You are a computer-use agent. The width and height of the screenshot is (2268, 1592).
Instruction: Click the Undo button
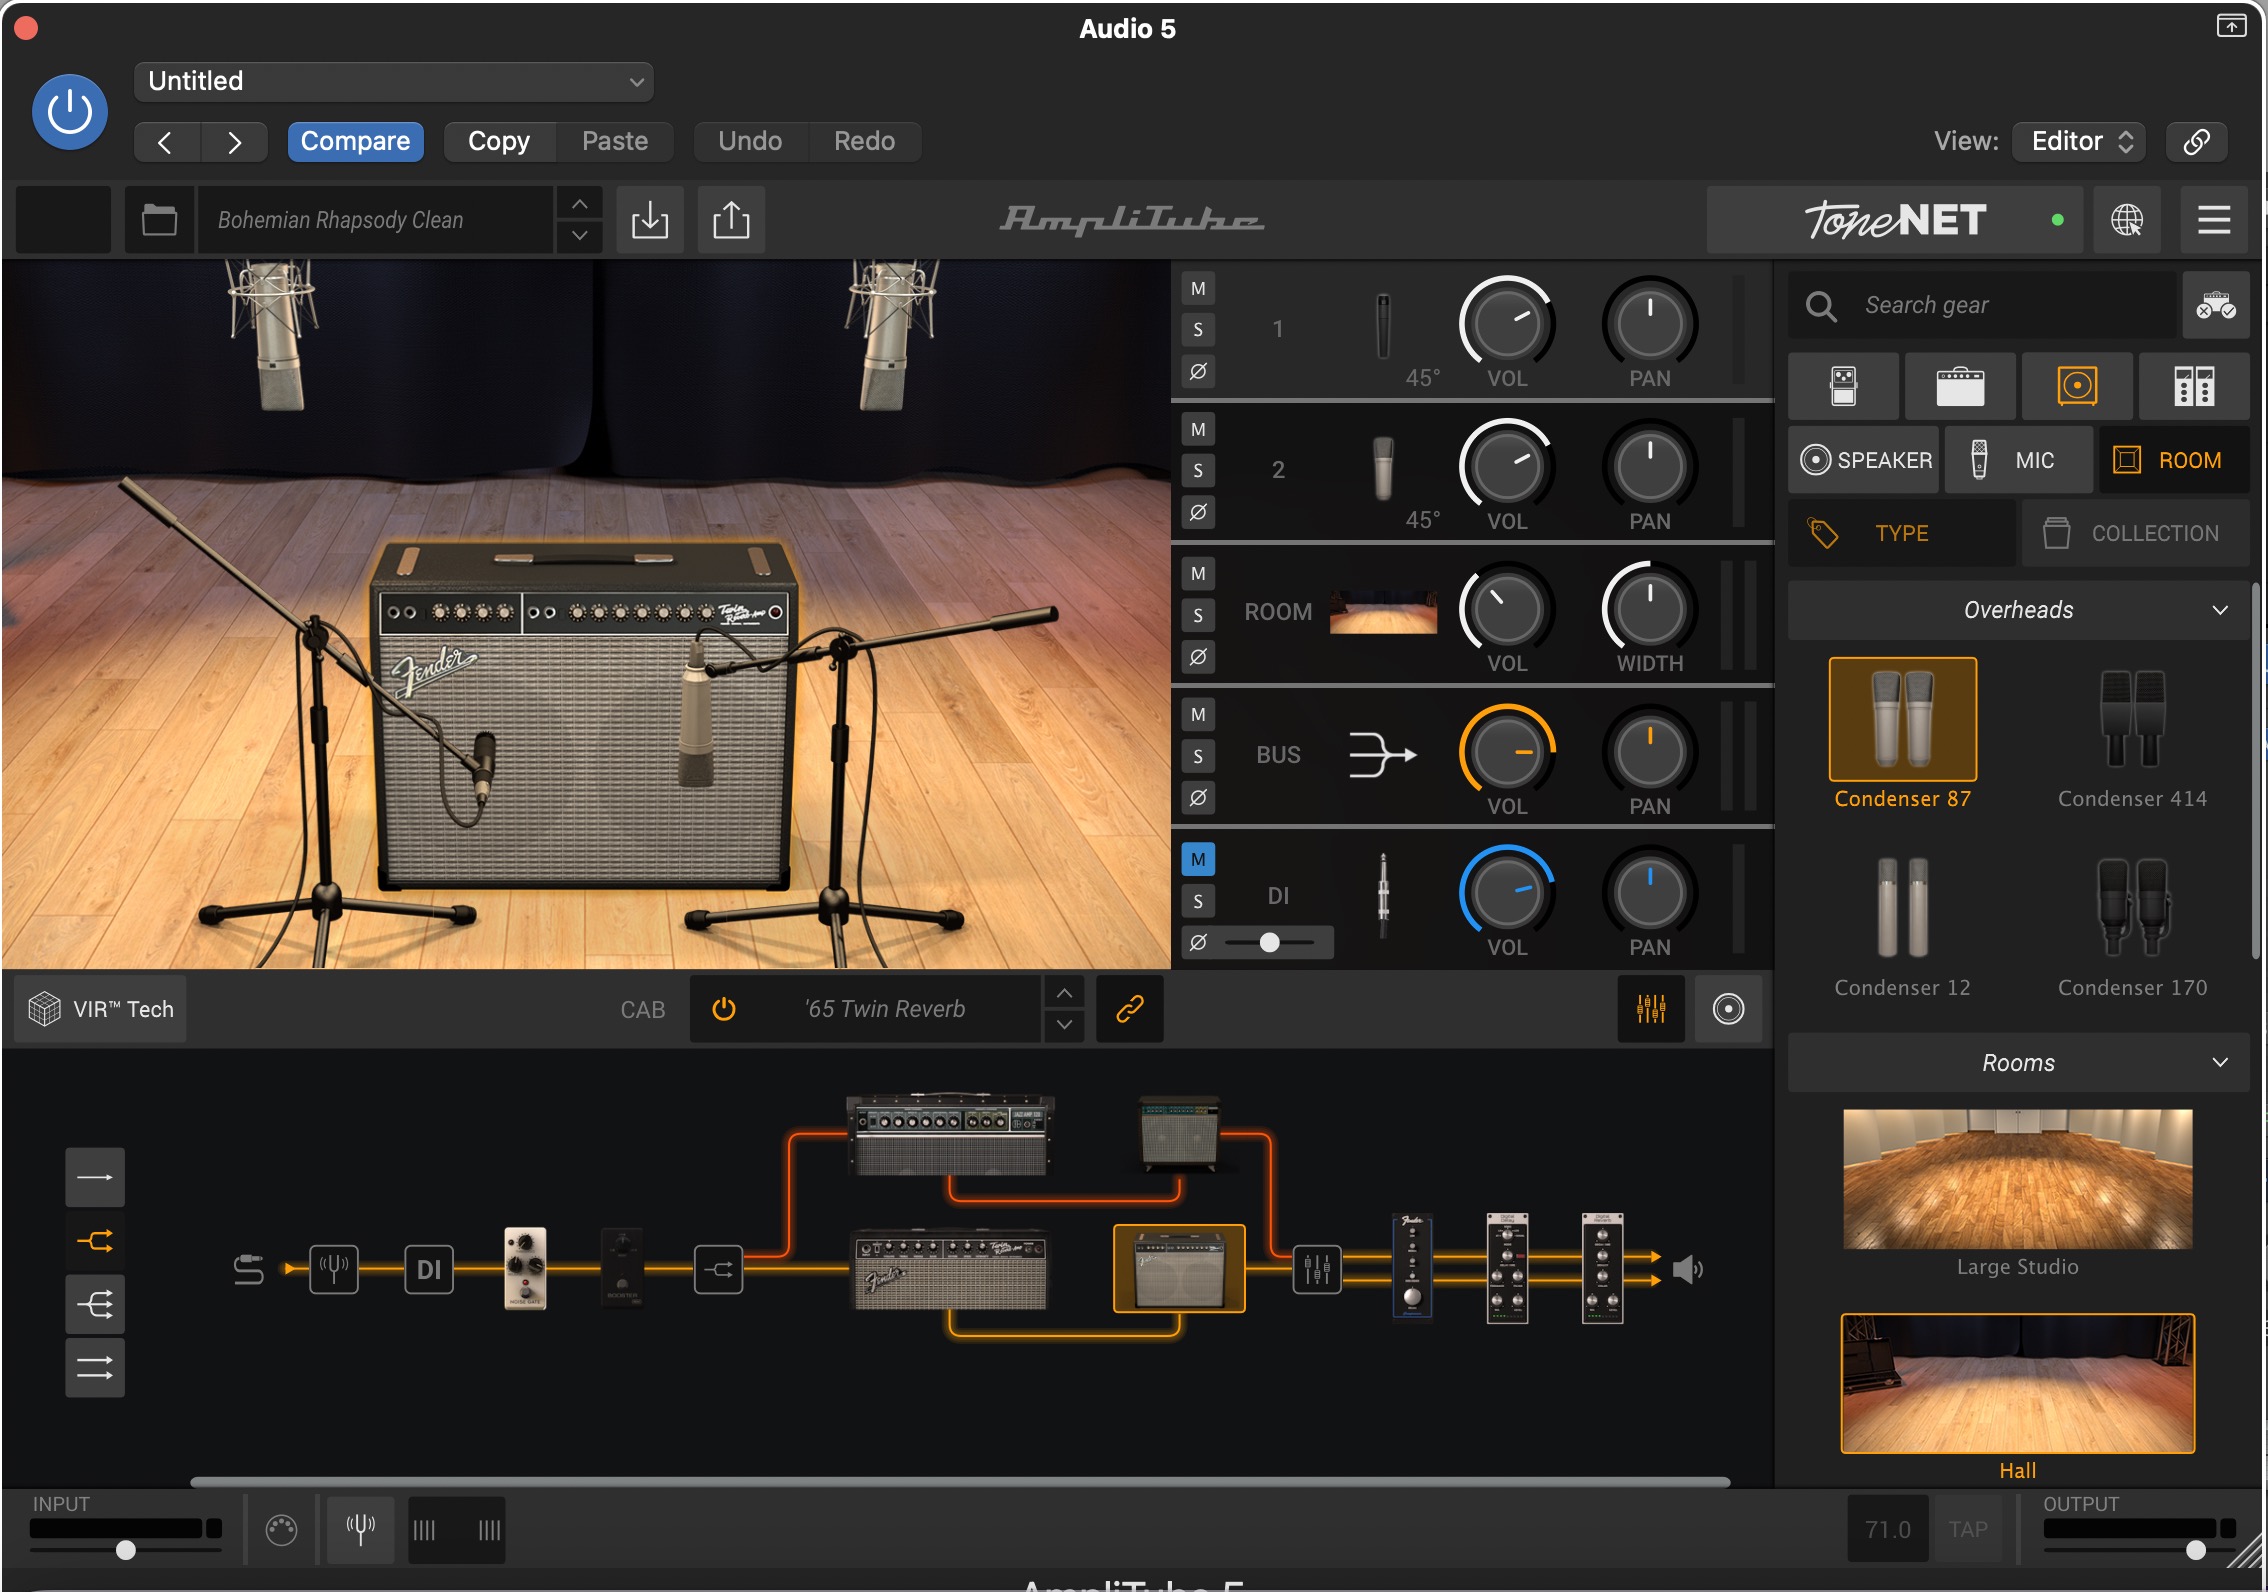pos(750,142)
